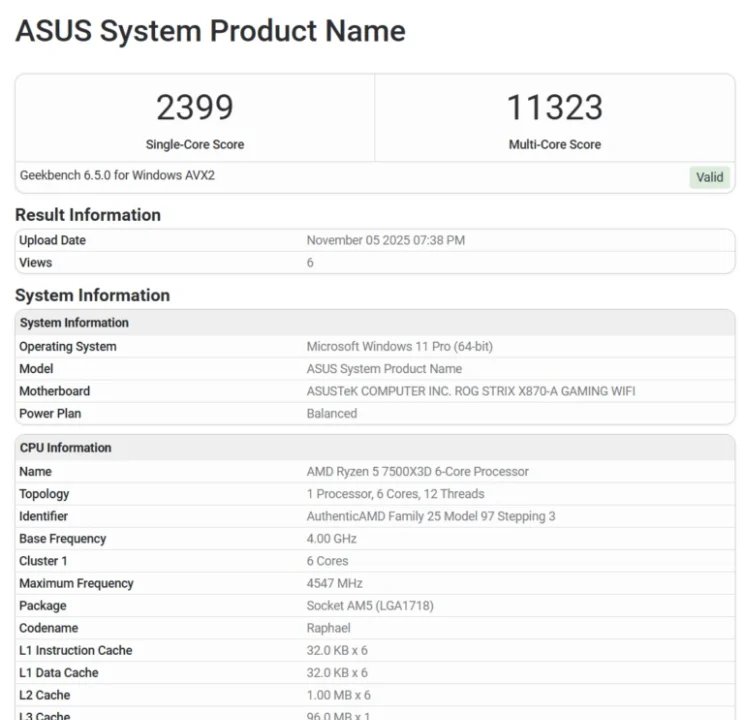
Task: Select Socket AM5 (LGA1718) value
Action: pyautogui.click(x=370, y=606)
